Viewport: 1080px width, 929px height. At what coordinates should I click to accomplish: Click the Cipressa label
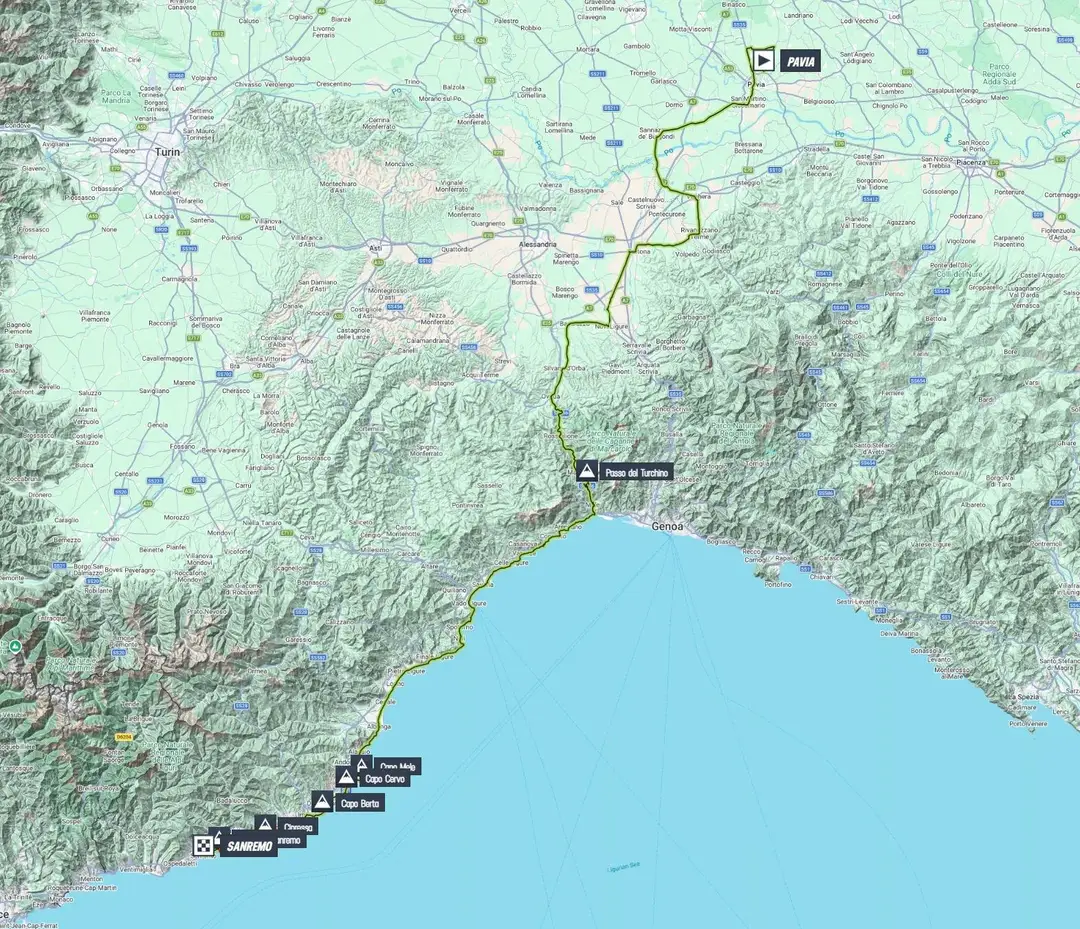pyautogui.click(x=298, y=826)
